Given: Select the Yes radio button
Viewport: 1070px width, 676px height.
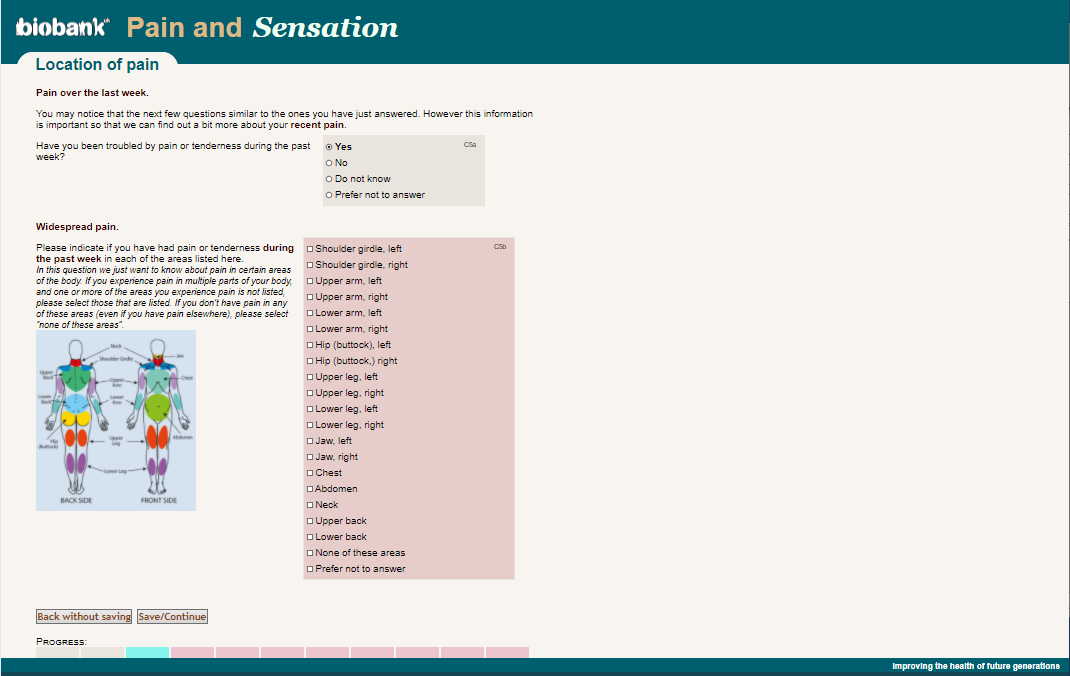Looking at the screenshot, I should [329, 147].
